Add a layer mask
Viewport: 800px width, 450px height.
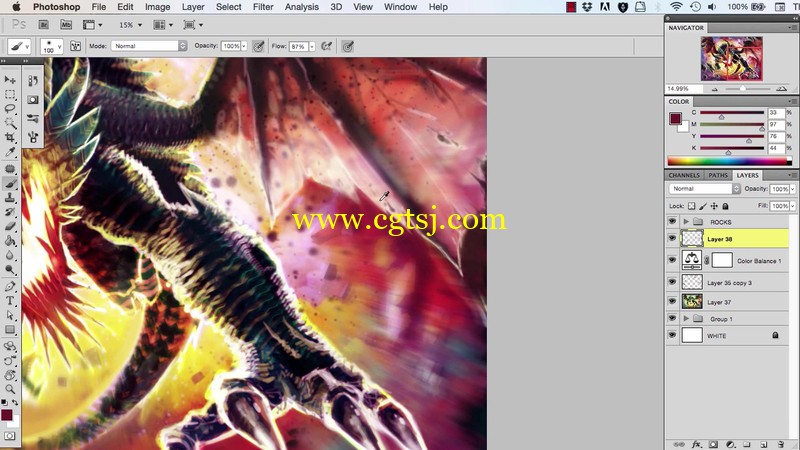(713, 444)
